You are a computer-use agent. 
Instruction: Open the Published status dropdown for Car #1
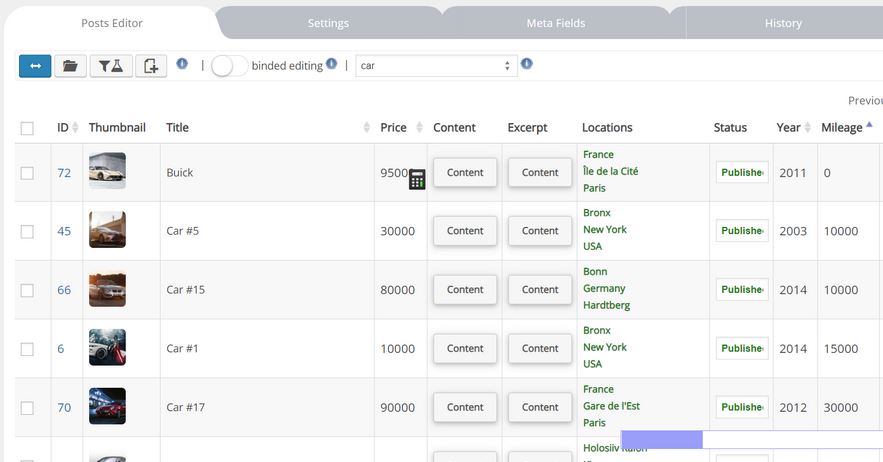pos(742,348)
